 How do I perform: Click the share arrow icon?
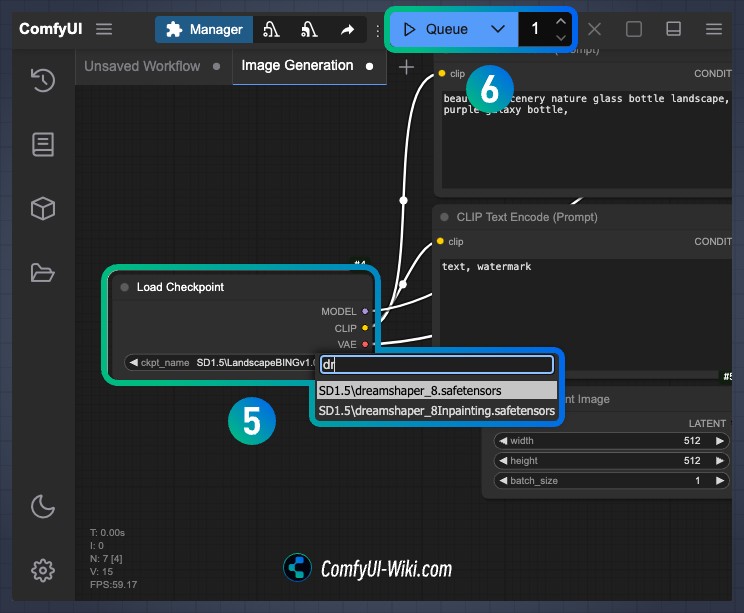point(347,30)
